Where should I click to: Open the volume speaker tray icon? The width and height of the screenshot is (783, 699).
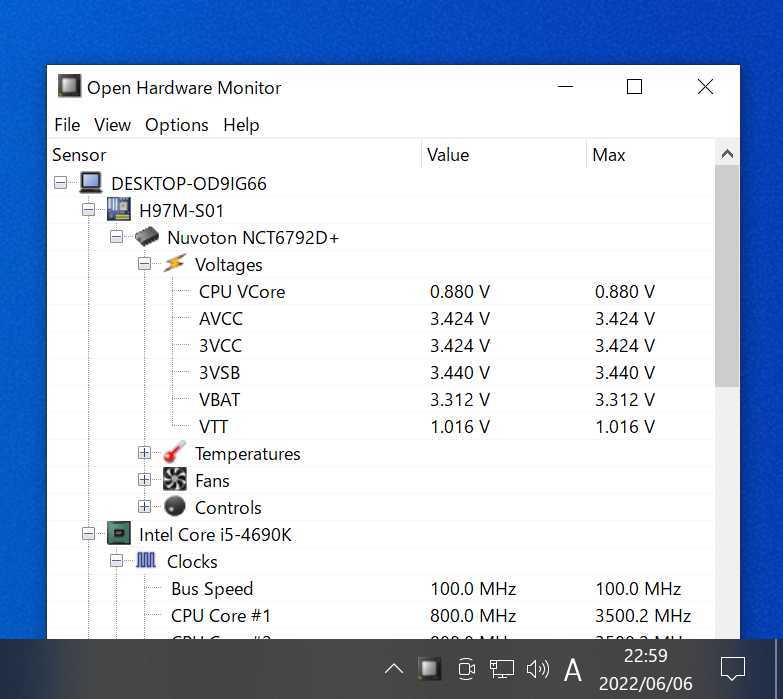point(538,669)
